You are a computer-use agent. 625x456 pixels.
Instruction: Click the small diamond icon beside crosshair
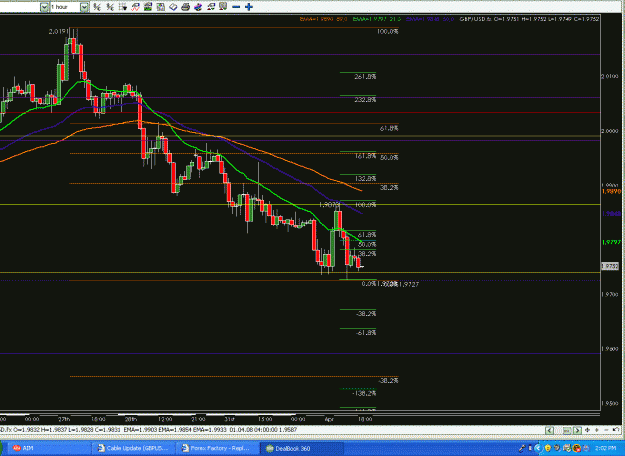(597, 430)
